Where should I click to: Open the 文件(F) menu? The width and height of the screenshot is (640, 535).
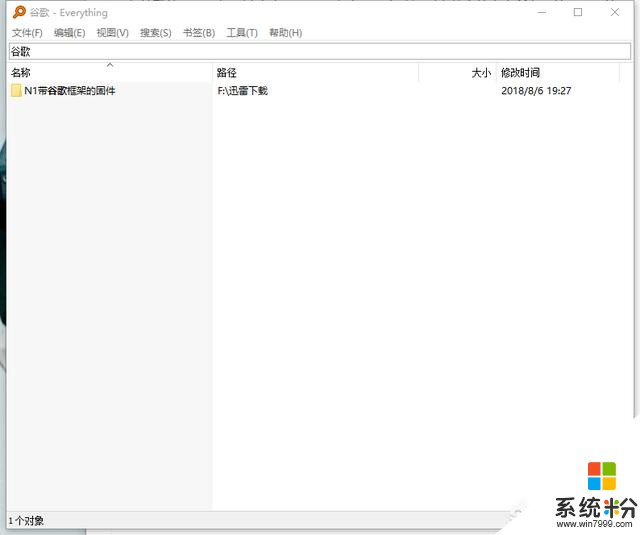[x=27, y=33]
